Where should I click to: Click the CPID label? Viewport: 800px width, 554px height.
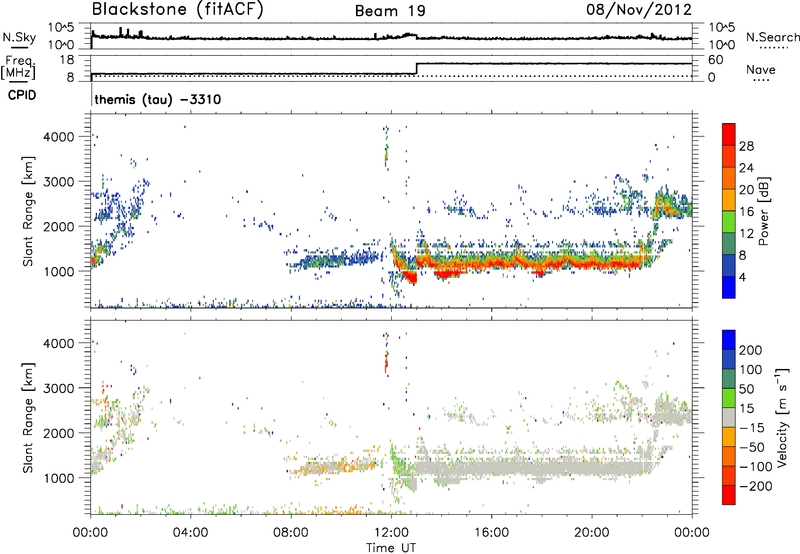tap(22, 95)
